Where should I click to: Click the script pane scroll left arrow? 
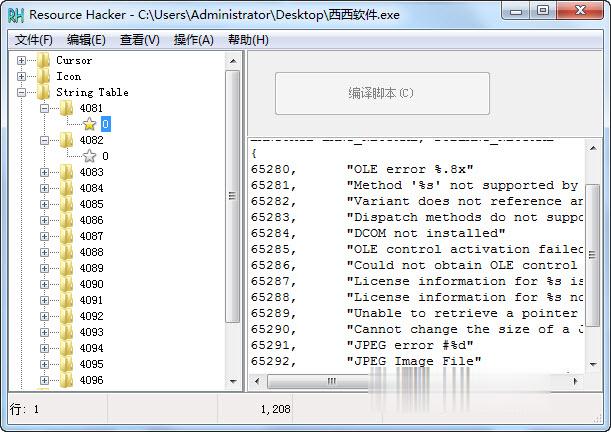257,381
